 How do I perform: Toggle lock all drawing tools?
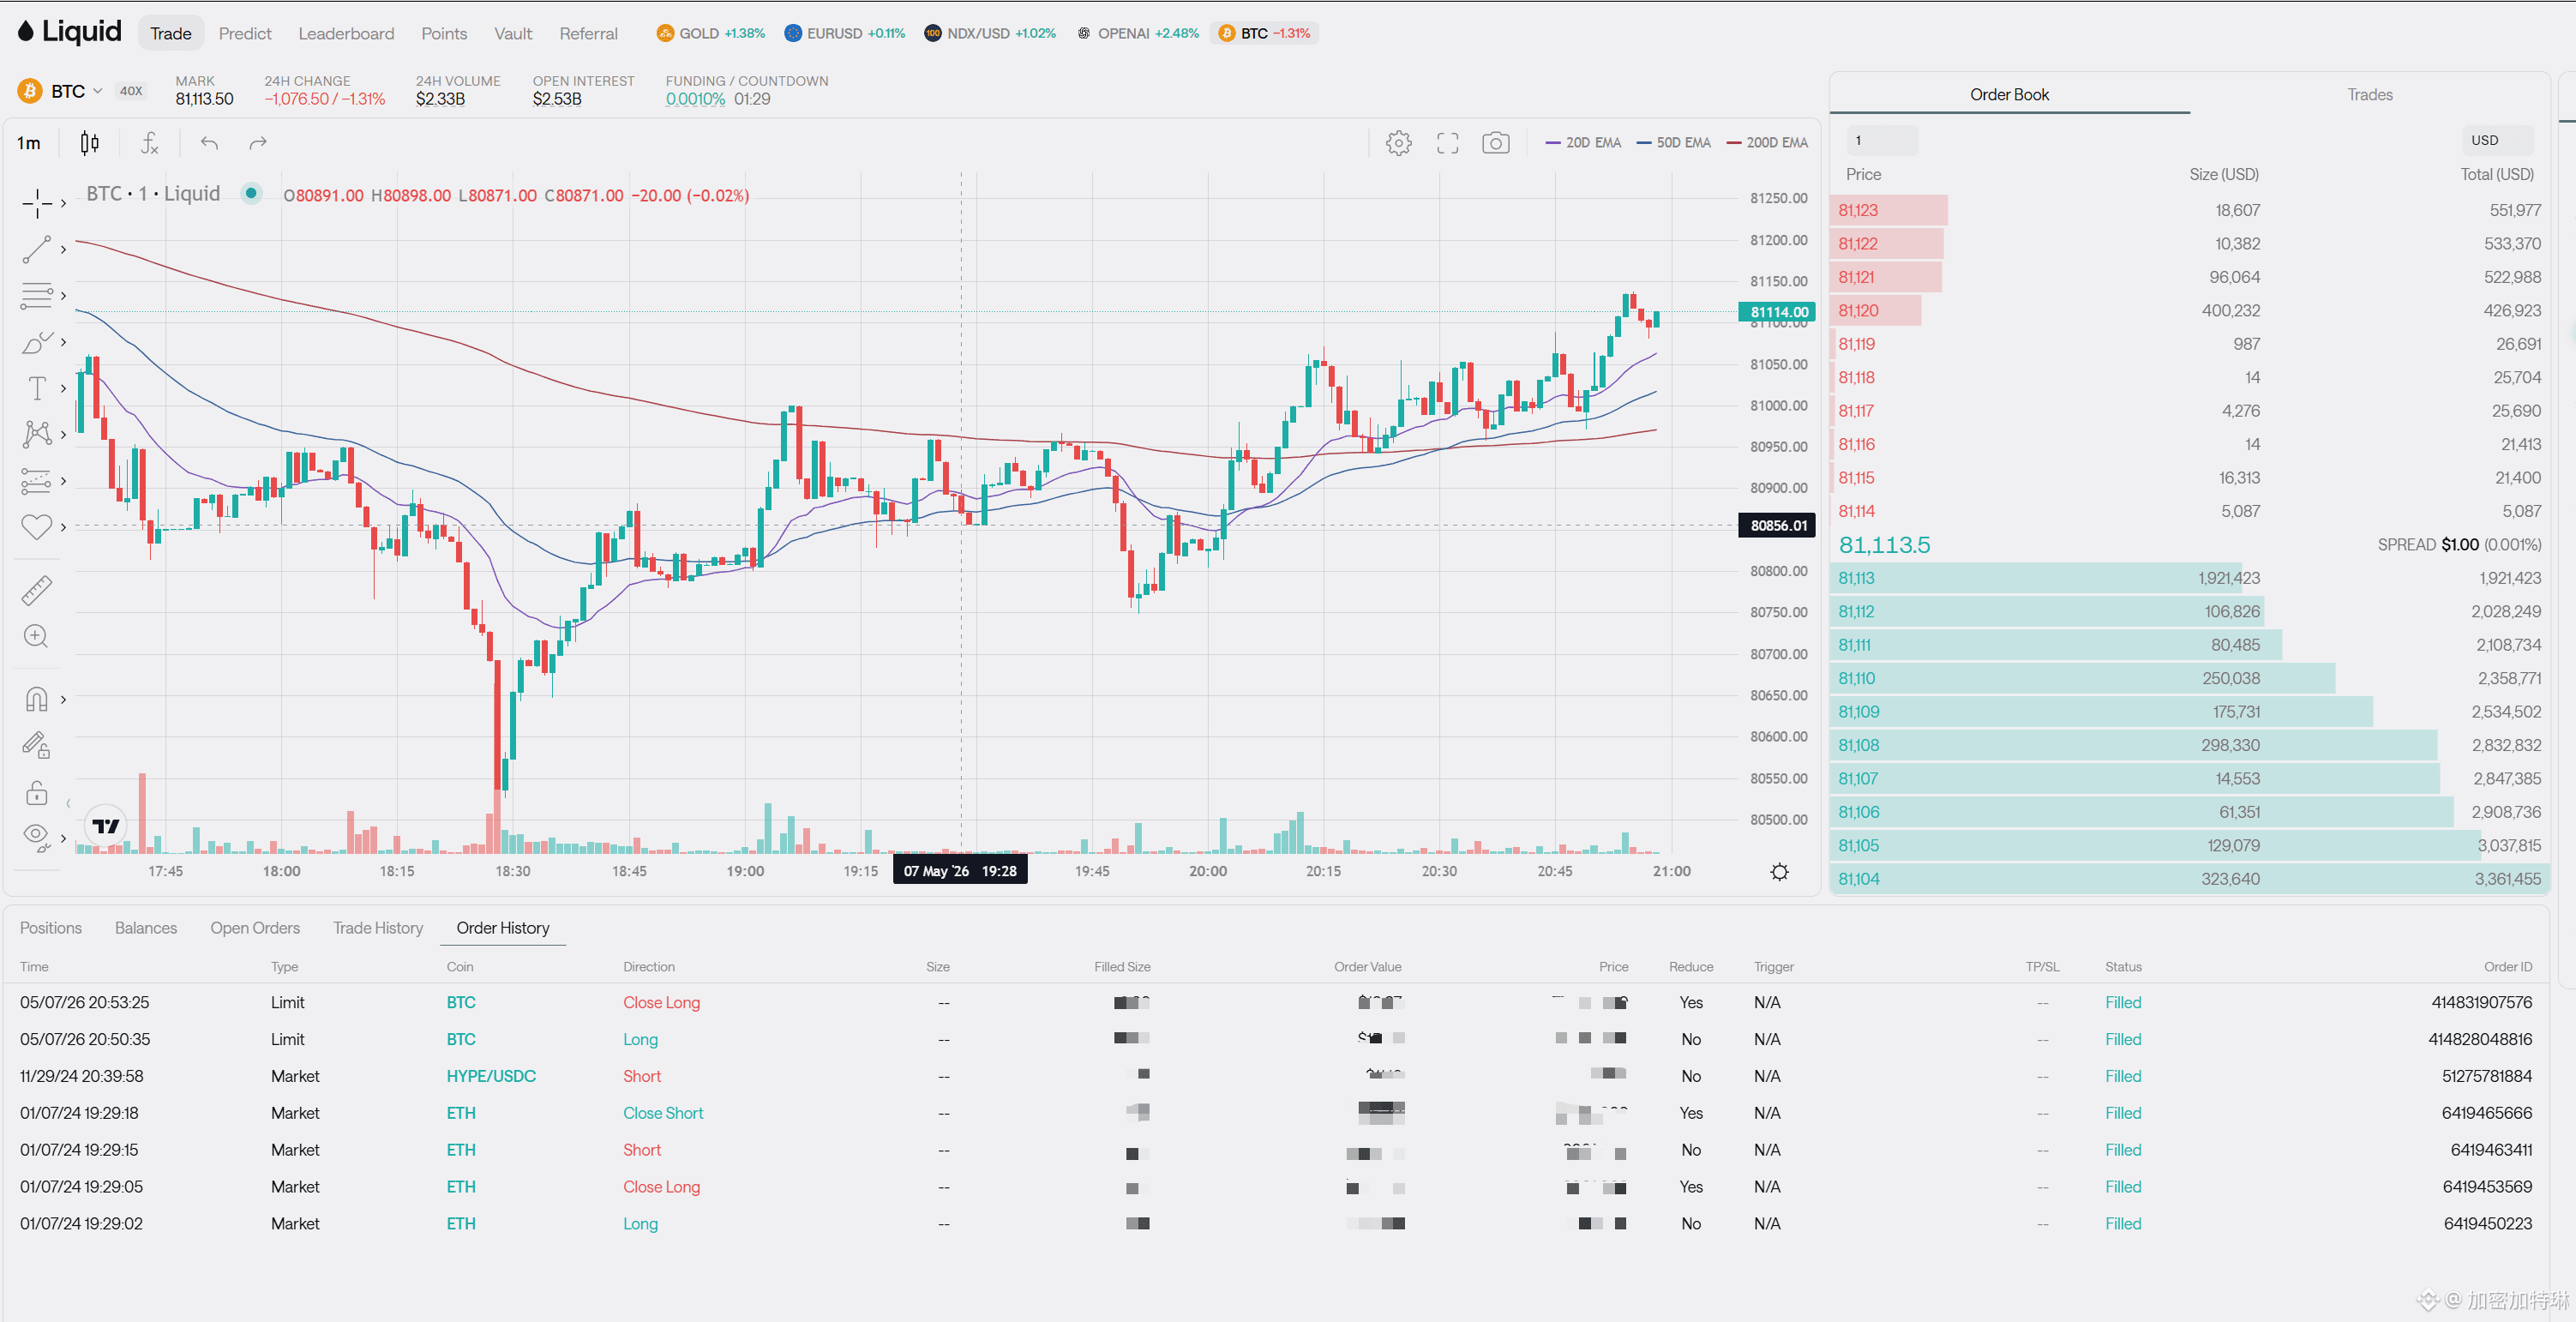click(x=37, y=793)
